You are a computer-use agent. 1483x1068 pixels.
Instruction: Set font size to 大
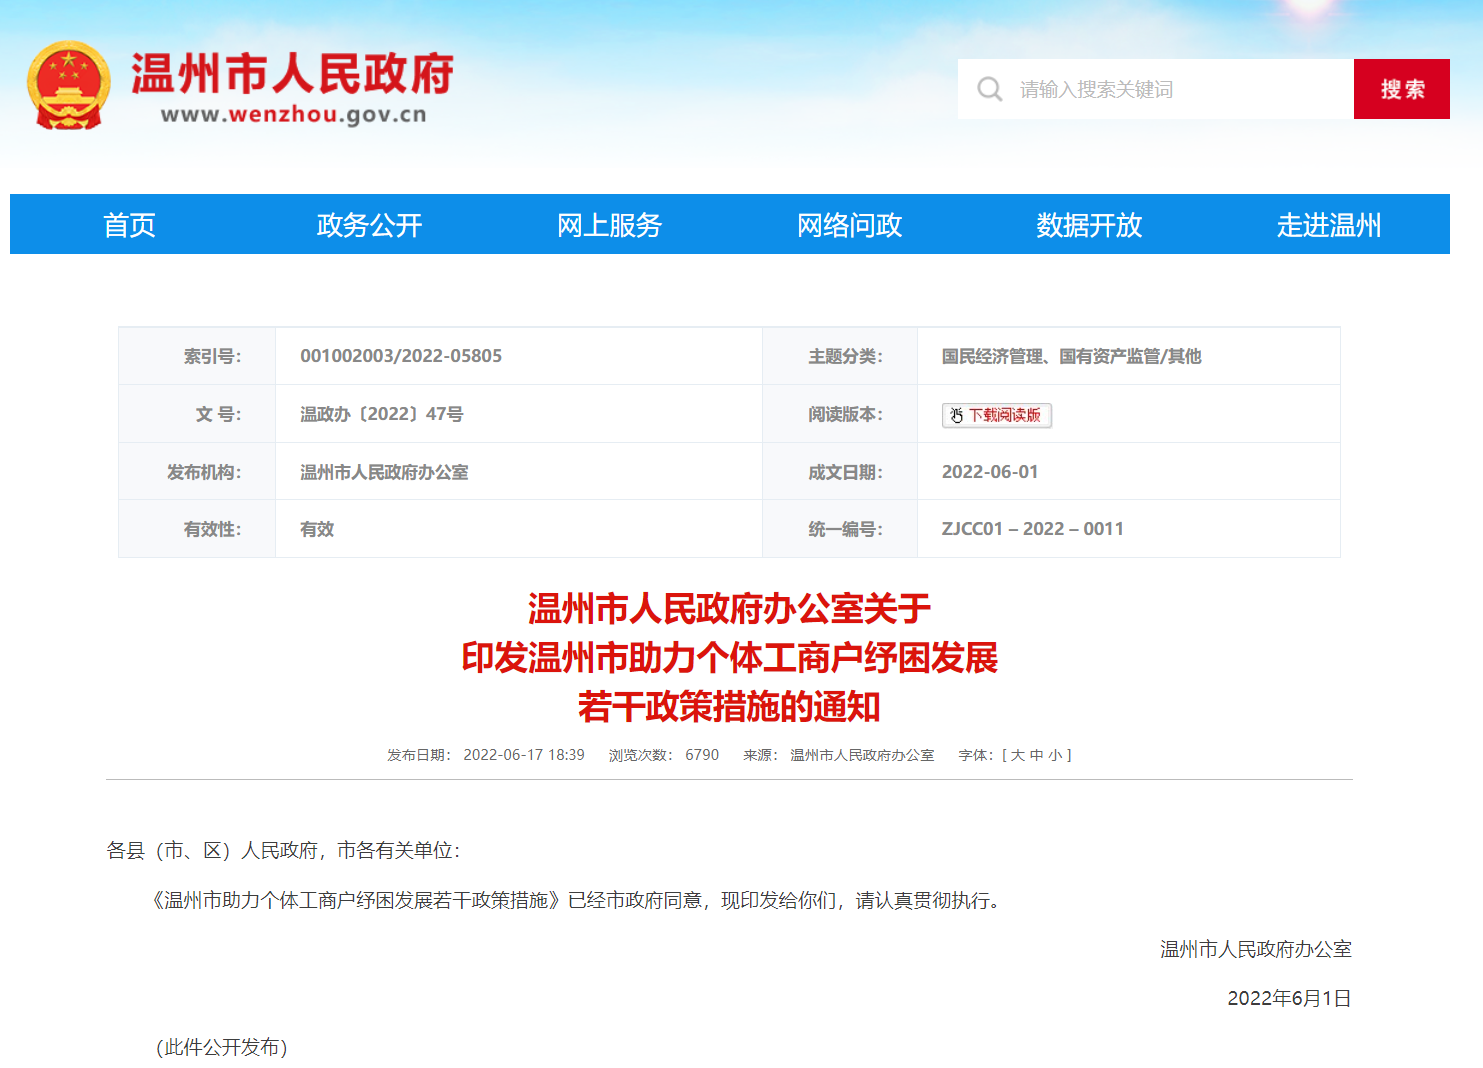tap(1018, 755)
